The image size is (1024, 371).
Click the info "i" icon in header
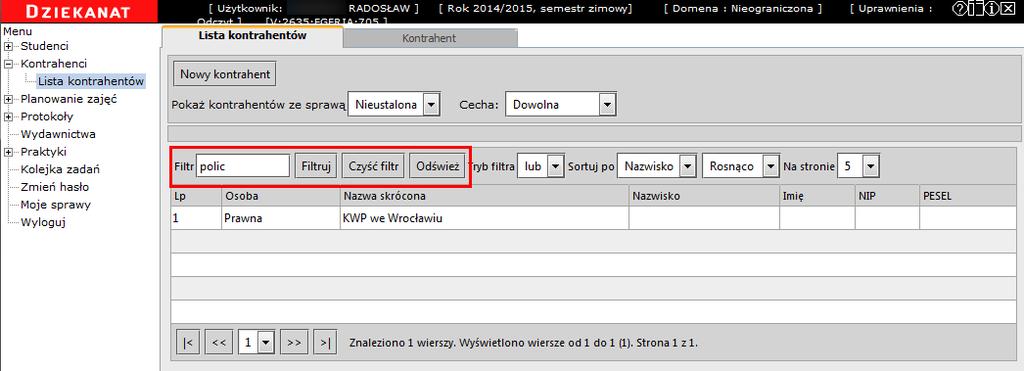pos(991,8)
